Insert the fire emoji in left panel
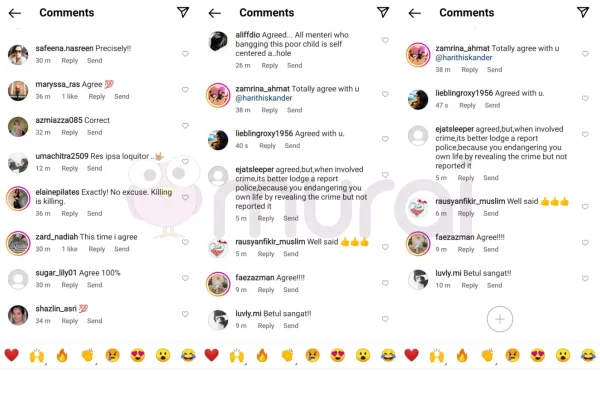Image resolution: width=600 pixels, height=400 pixels. 62,355
